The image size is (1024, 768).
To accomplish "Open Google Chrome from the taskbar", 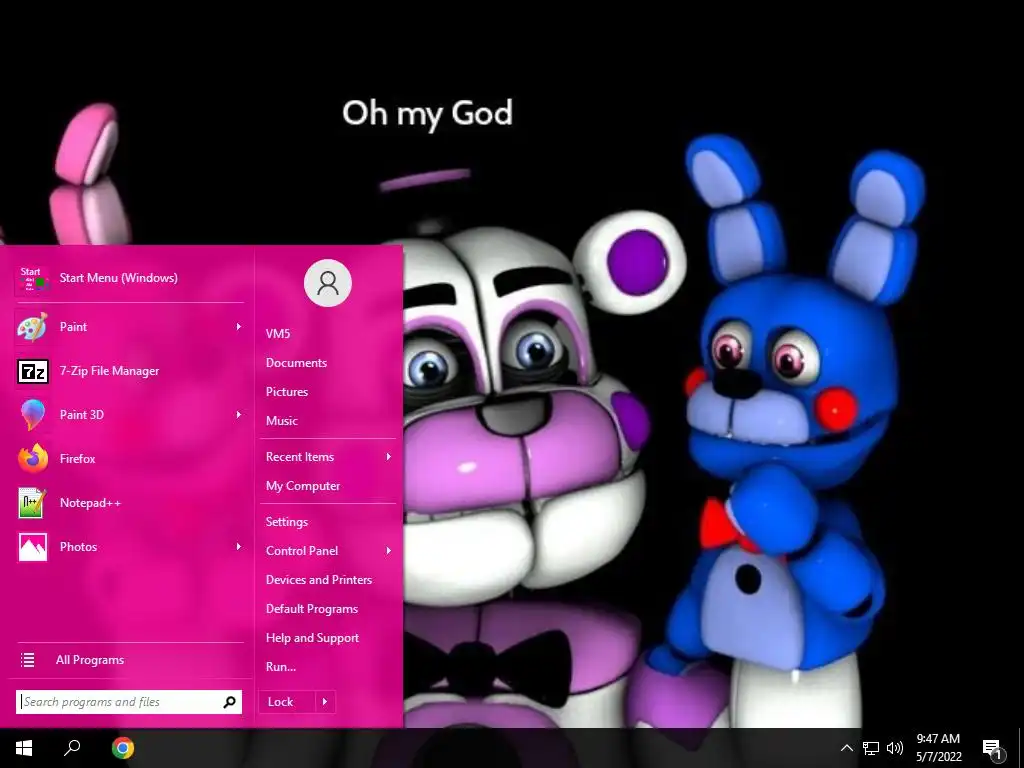I will 123,748.
